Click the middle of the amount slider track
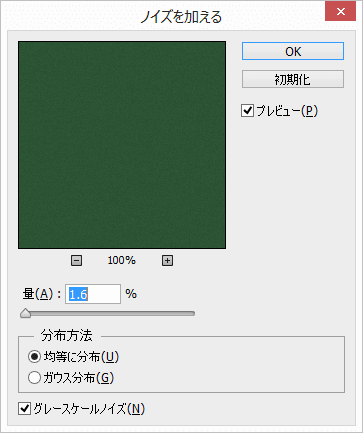363x433 pixels. pos(108,314)
